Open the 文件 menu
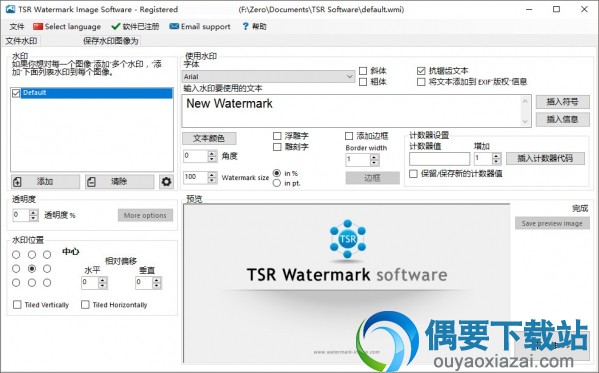Viewport: 599px width, 373px height. 17,26
